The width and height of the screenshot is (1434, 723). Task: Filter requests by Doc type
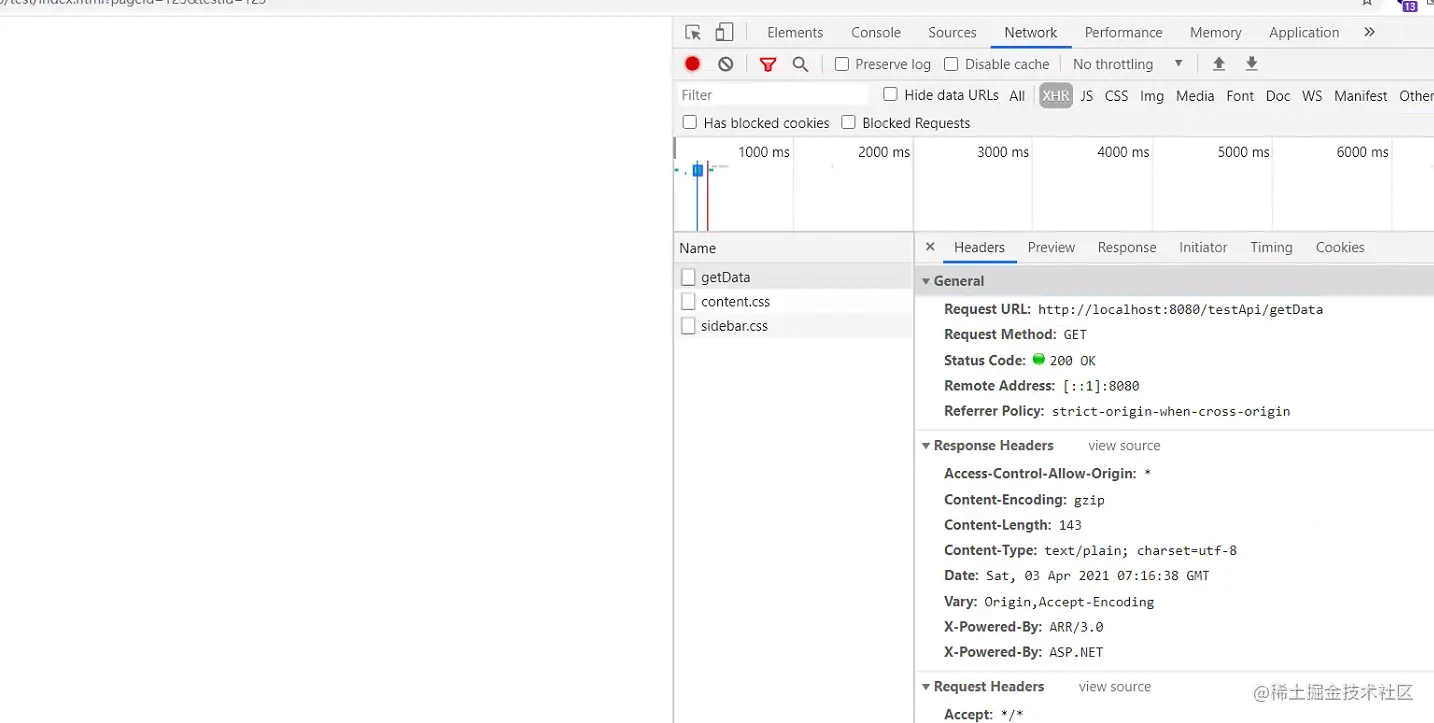pos(1278,96)
